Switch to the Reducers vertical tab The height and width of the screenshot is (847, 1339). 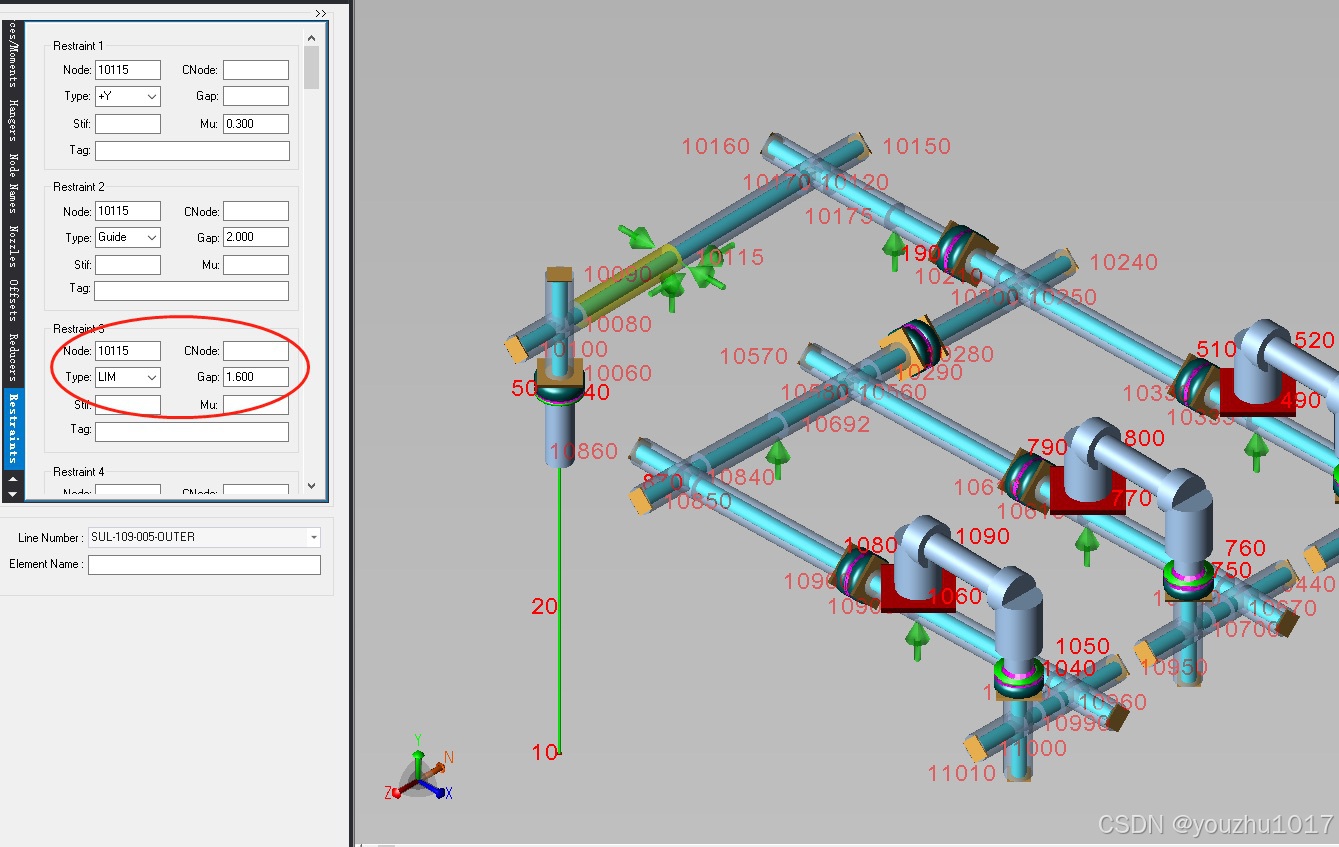pos(12,357)
